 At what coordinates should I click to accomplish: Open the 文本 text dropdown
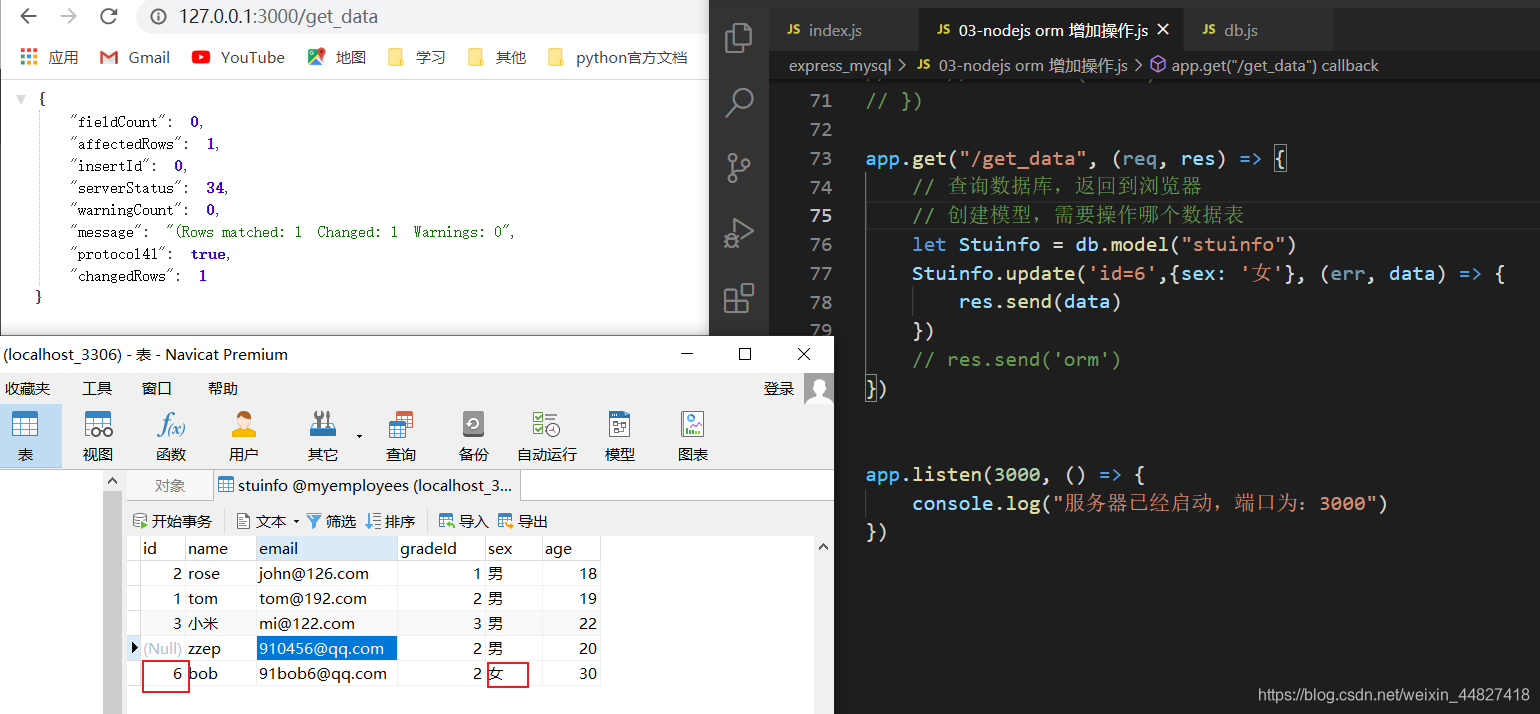[x=268, y=521]
